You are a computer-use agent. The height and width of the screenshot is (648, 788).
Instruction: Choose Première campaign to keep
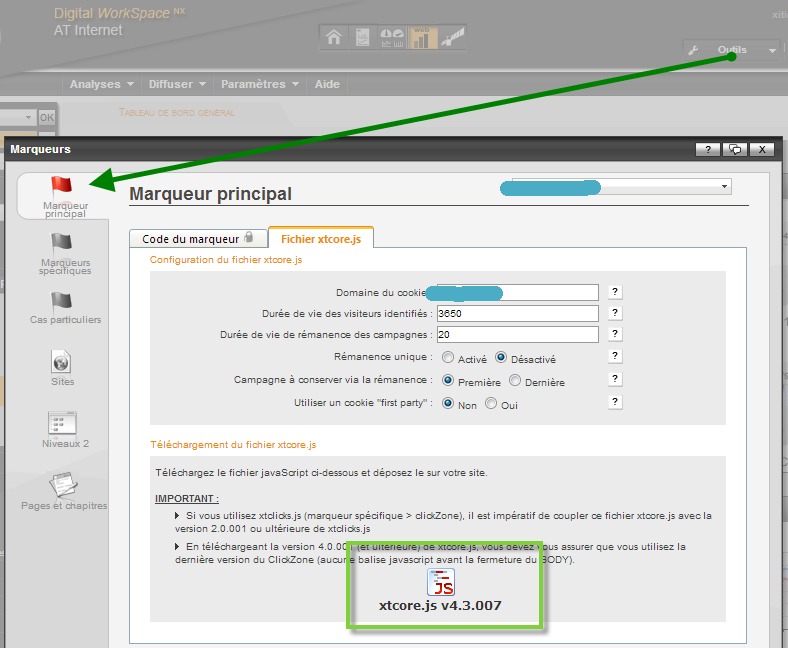448,380
